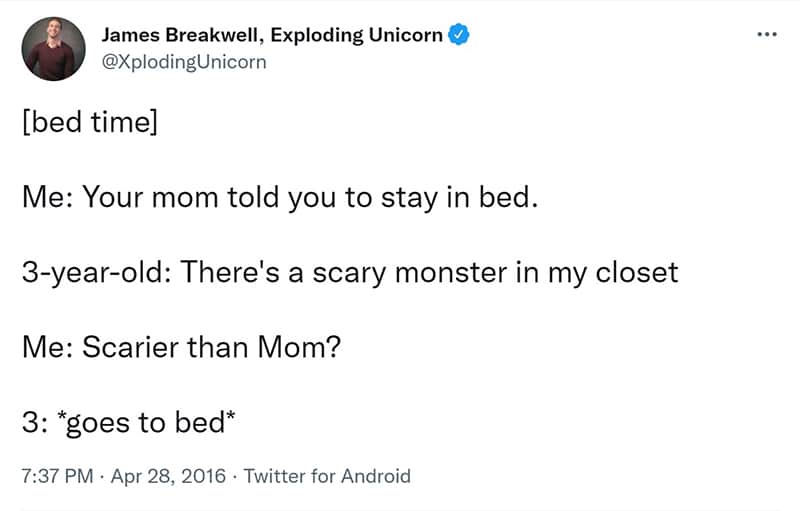
Task: Open the @XplodingUnicorn handle link
Action: [184, 62]
